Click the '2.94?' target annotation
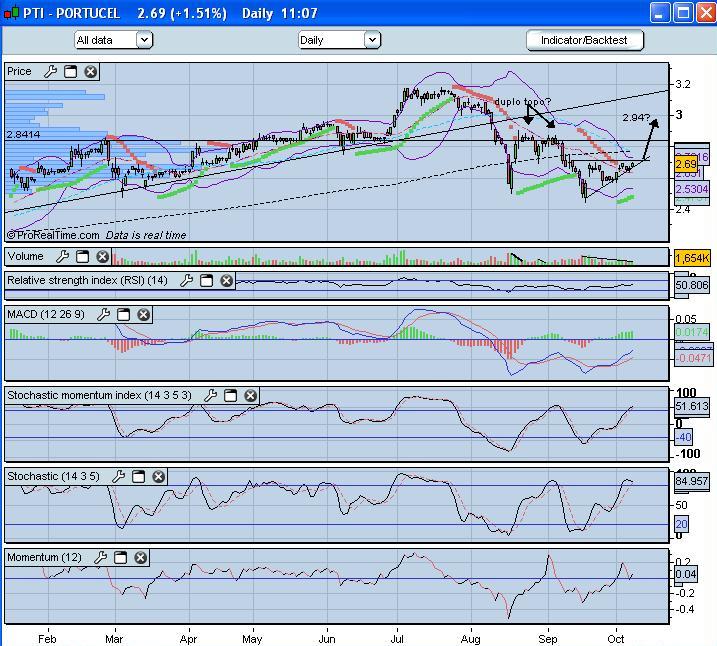Image resolution: width=717 pixels, height=646 pixels. pos(636,118)
